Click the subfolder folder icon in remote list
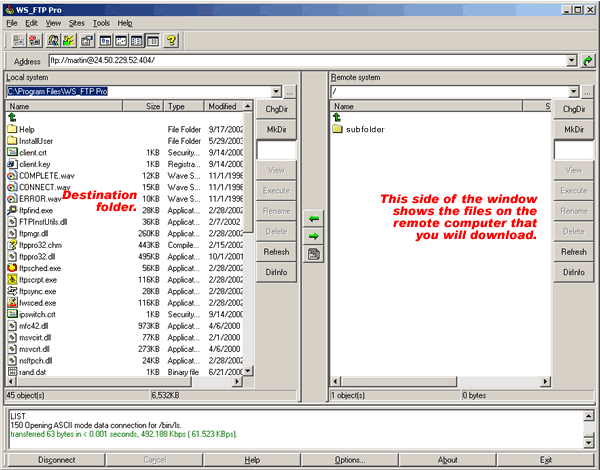The image size is (600, 470). pos(337,129)
